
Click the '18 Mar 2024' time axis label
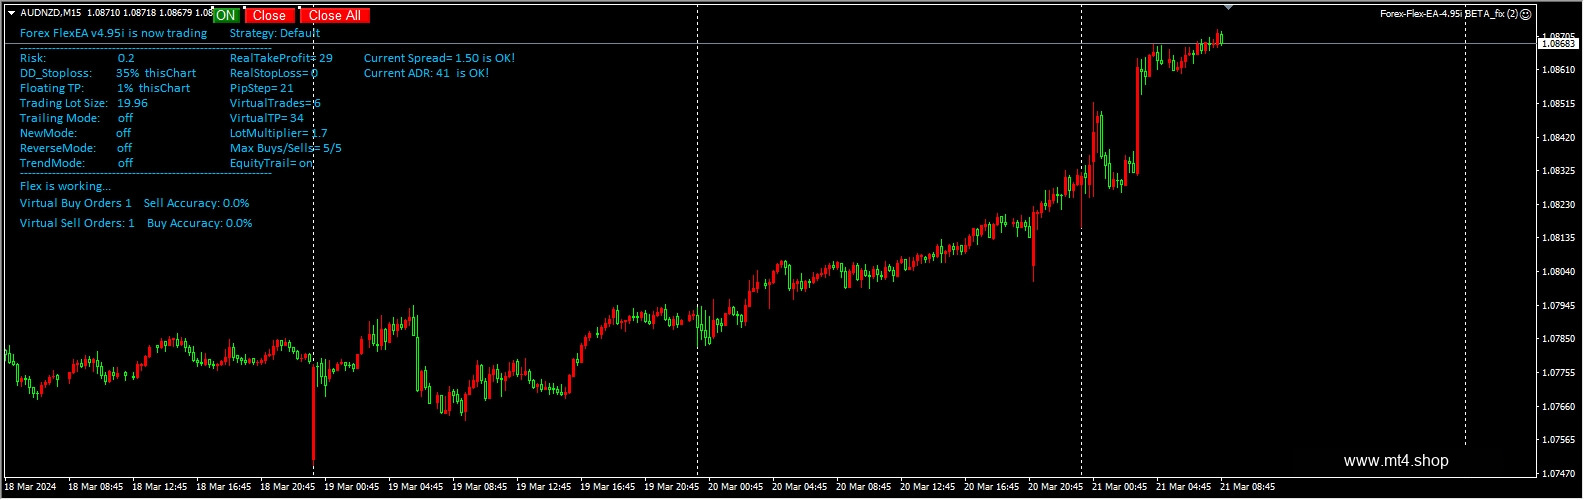31,487
